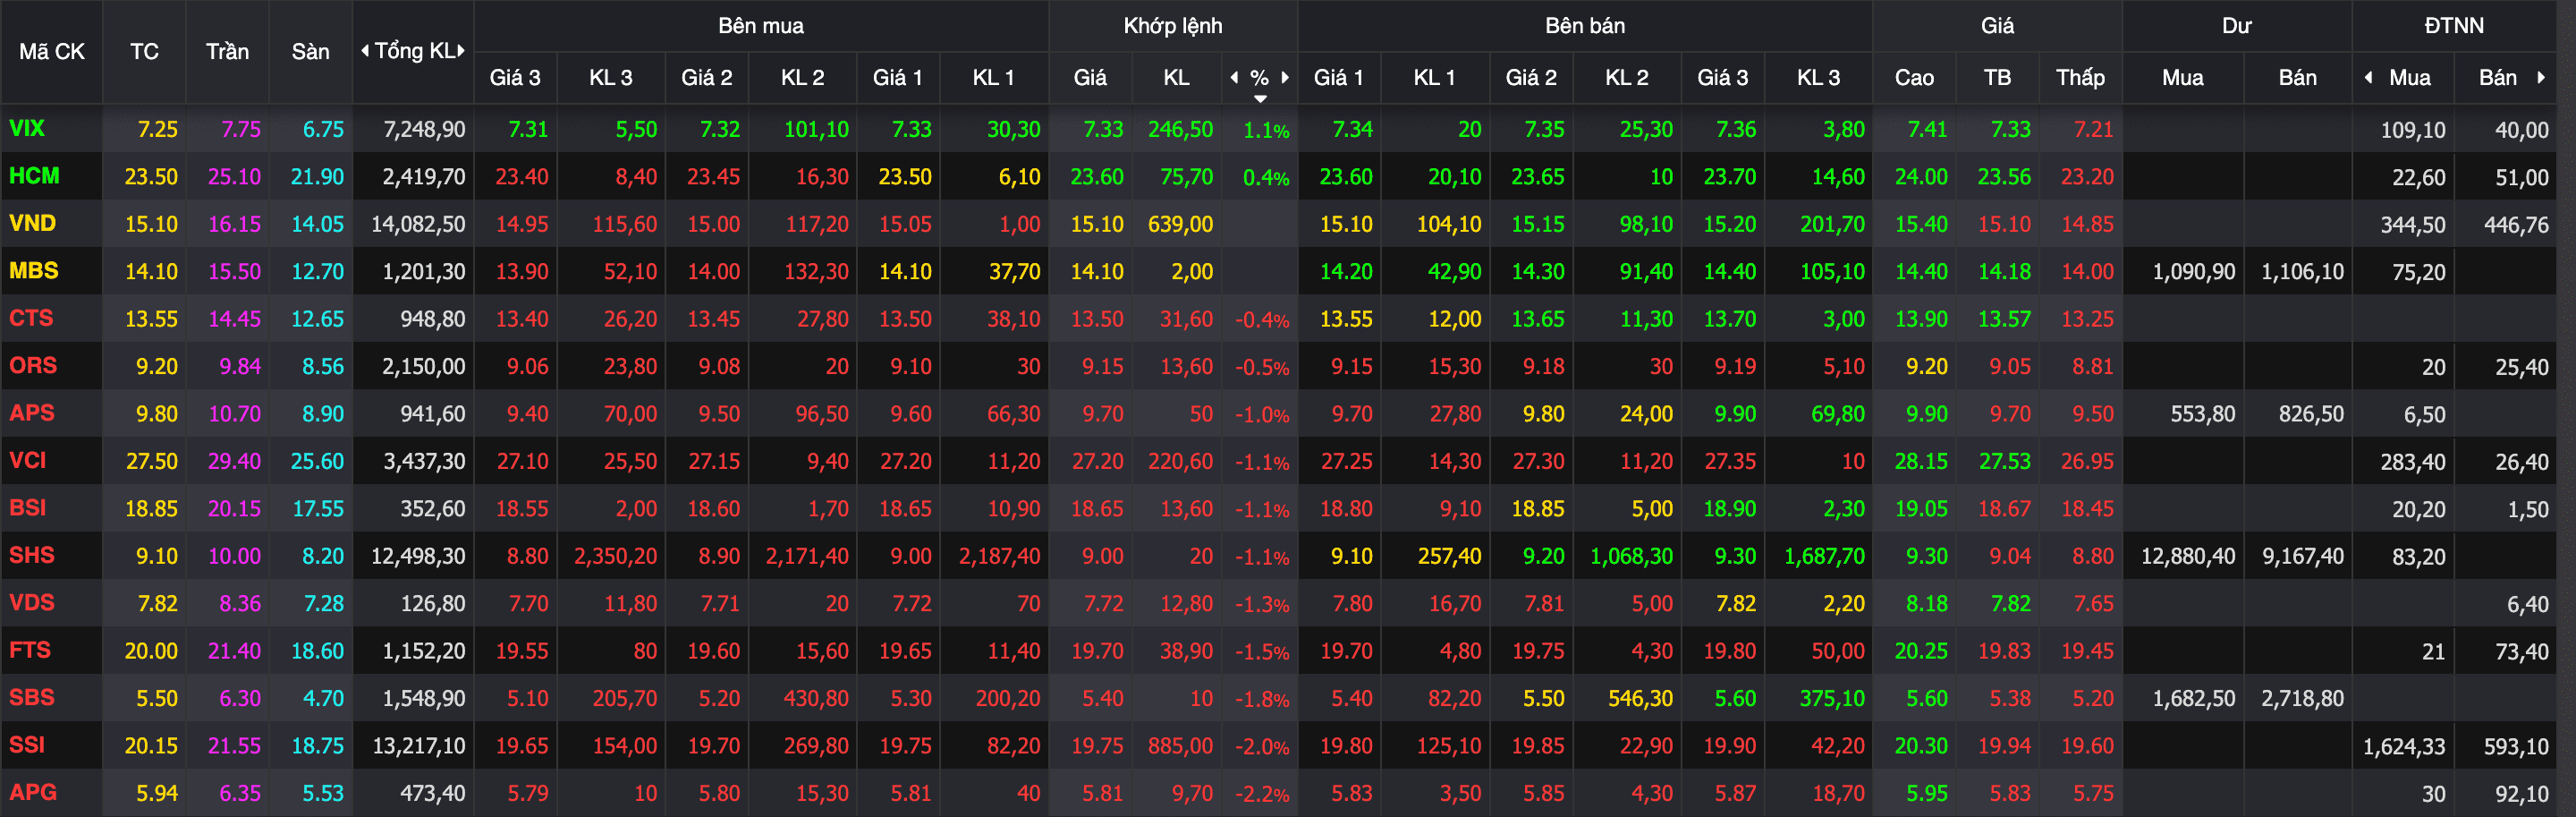Click the Cao price column header
The image size is (2576, 817).
click(1914, 77)
